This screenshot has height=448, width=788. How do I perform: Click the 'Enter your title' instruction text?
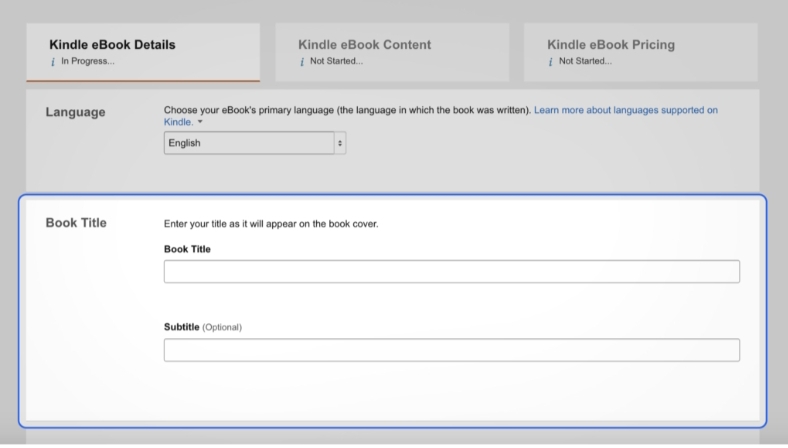coord(270,224)
